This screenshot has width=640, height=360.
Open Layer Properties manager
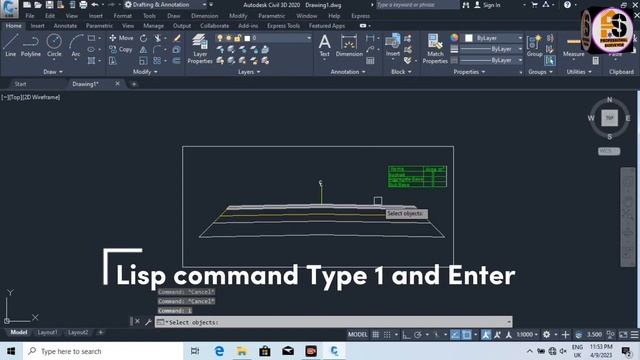[x=200, y=49]
